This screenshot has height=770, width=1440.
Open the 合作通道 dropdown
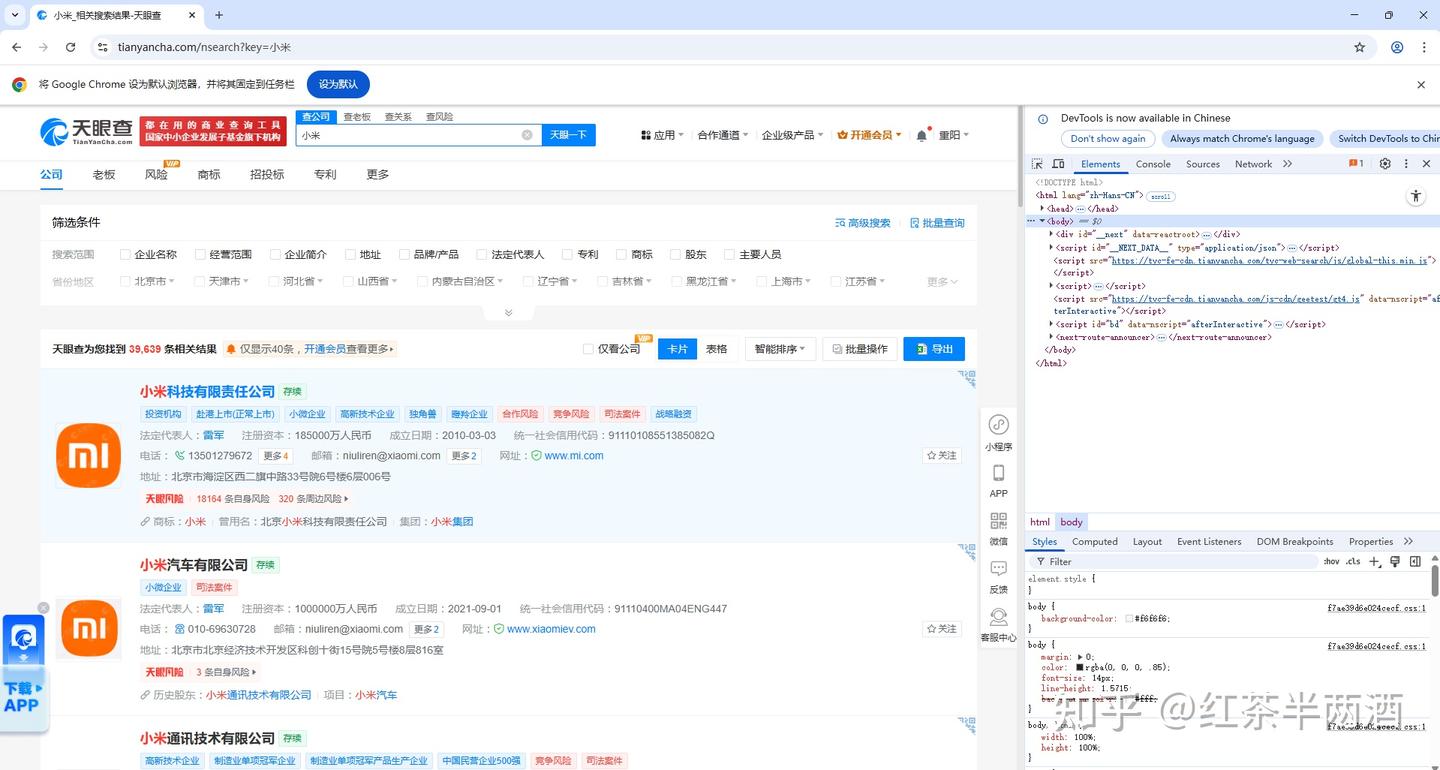click(x=722, y=135)
